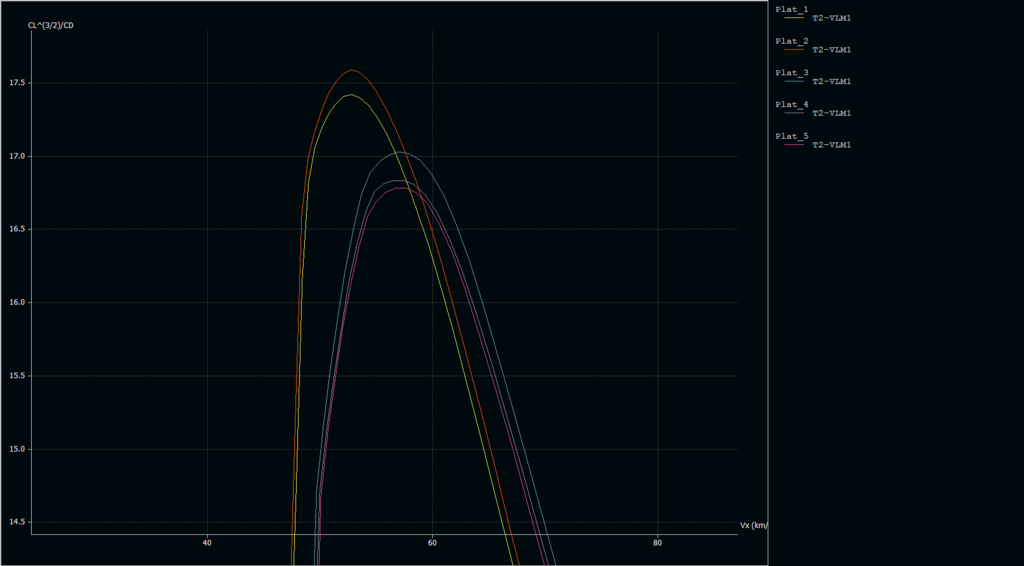Click the CL^(3/2)/CD y-axis title
This screenshot has height=566, width=1024.
click(x=50, y=25)
